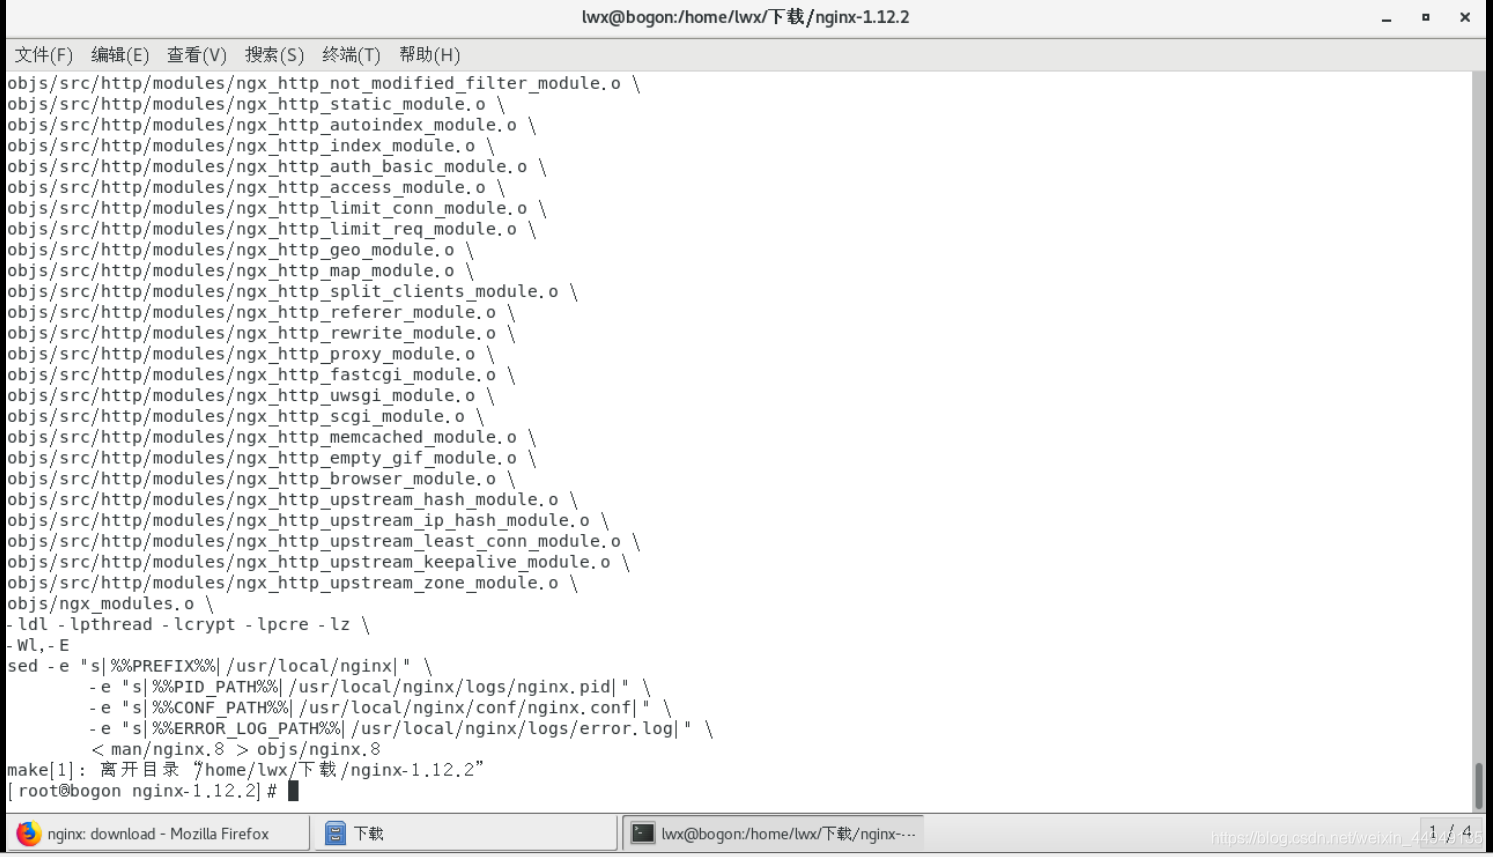Click the -ldl -lpthread -lcrypt linker line
The height and width of the screenshot is (857, 1493).
tap(189, 625)
